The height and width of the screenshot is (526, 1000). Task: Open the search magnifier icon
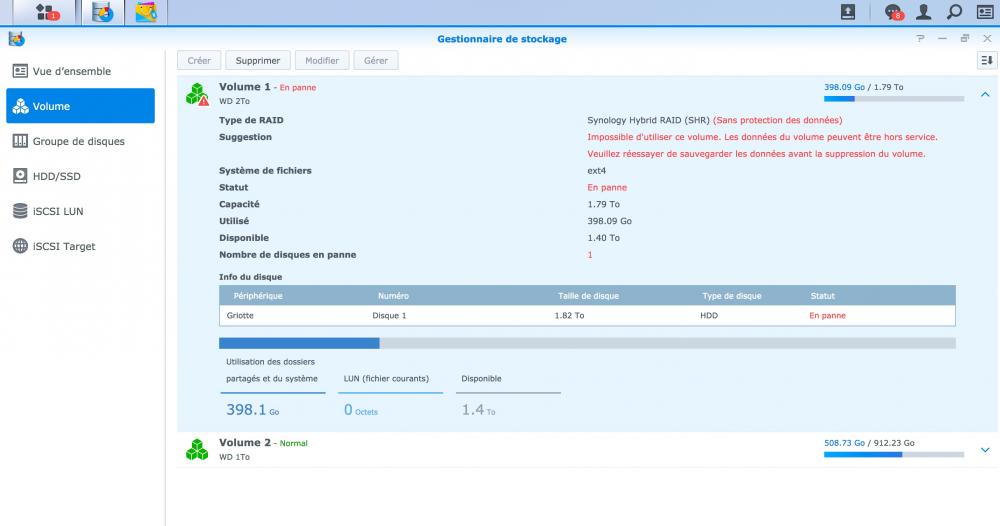pyautogui.click(x=954, y=11)
